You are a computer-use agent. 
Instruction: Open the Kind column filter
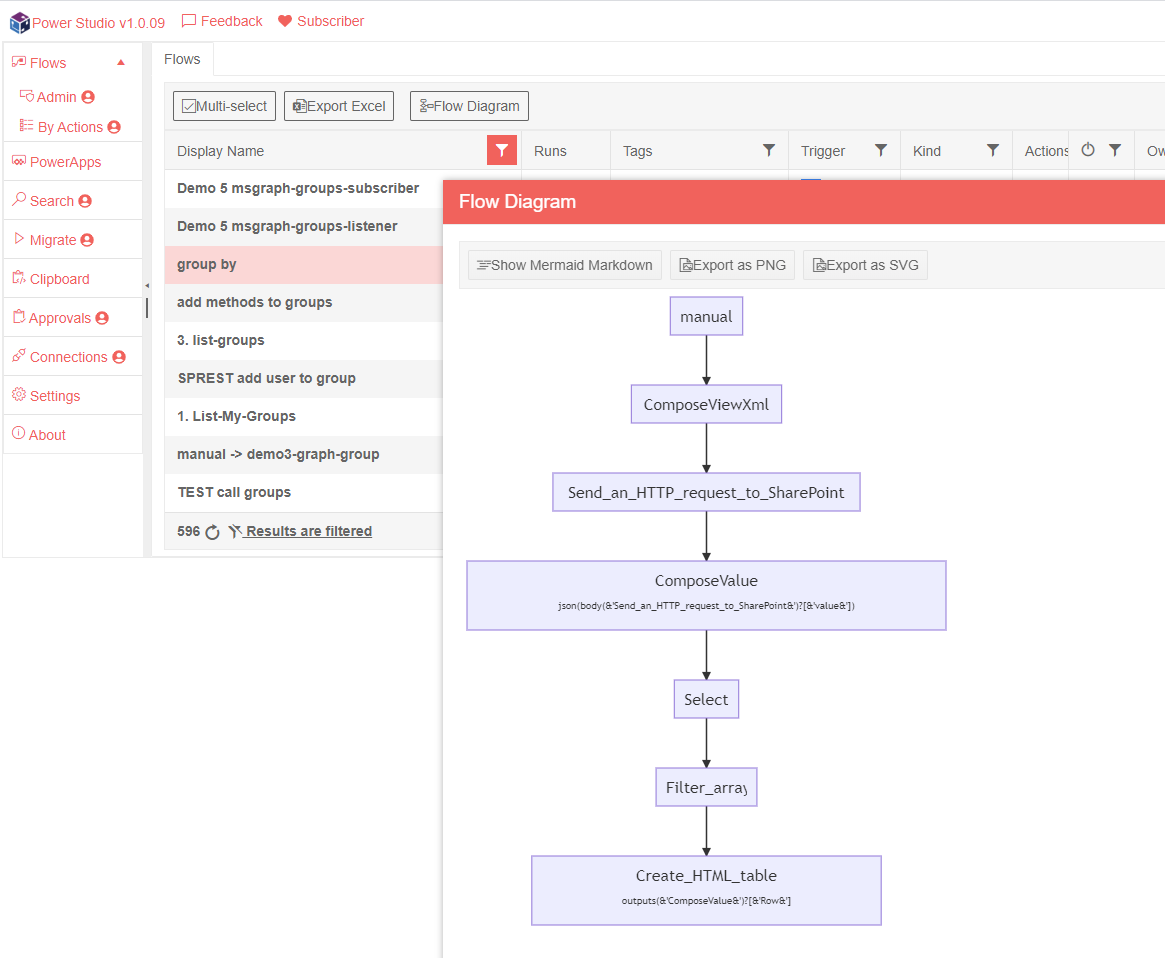(993, 151)
